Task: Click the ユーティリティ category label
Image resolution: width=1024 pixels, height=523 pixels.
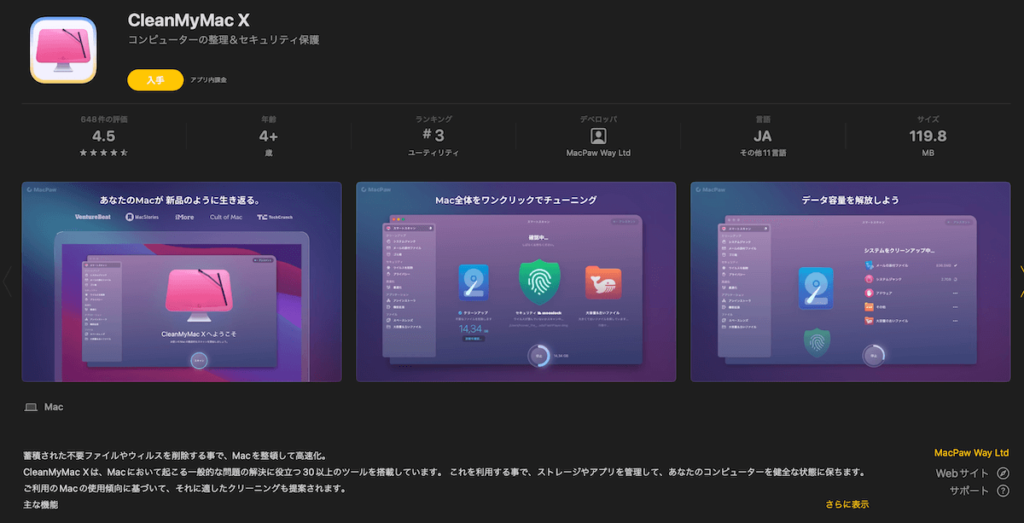Action: pyautogui.click(x=433, y=153)
